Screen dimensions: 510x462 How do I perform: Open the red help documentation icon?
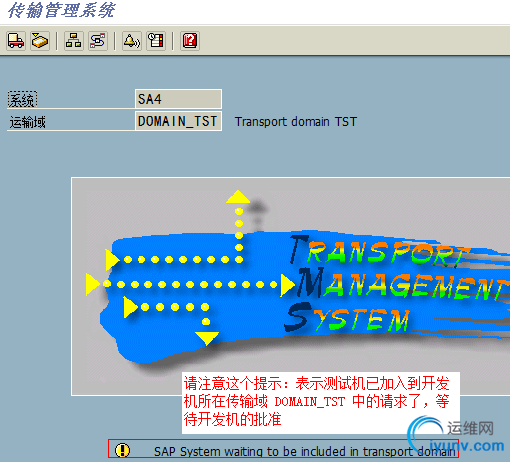click(190, 41)
